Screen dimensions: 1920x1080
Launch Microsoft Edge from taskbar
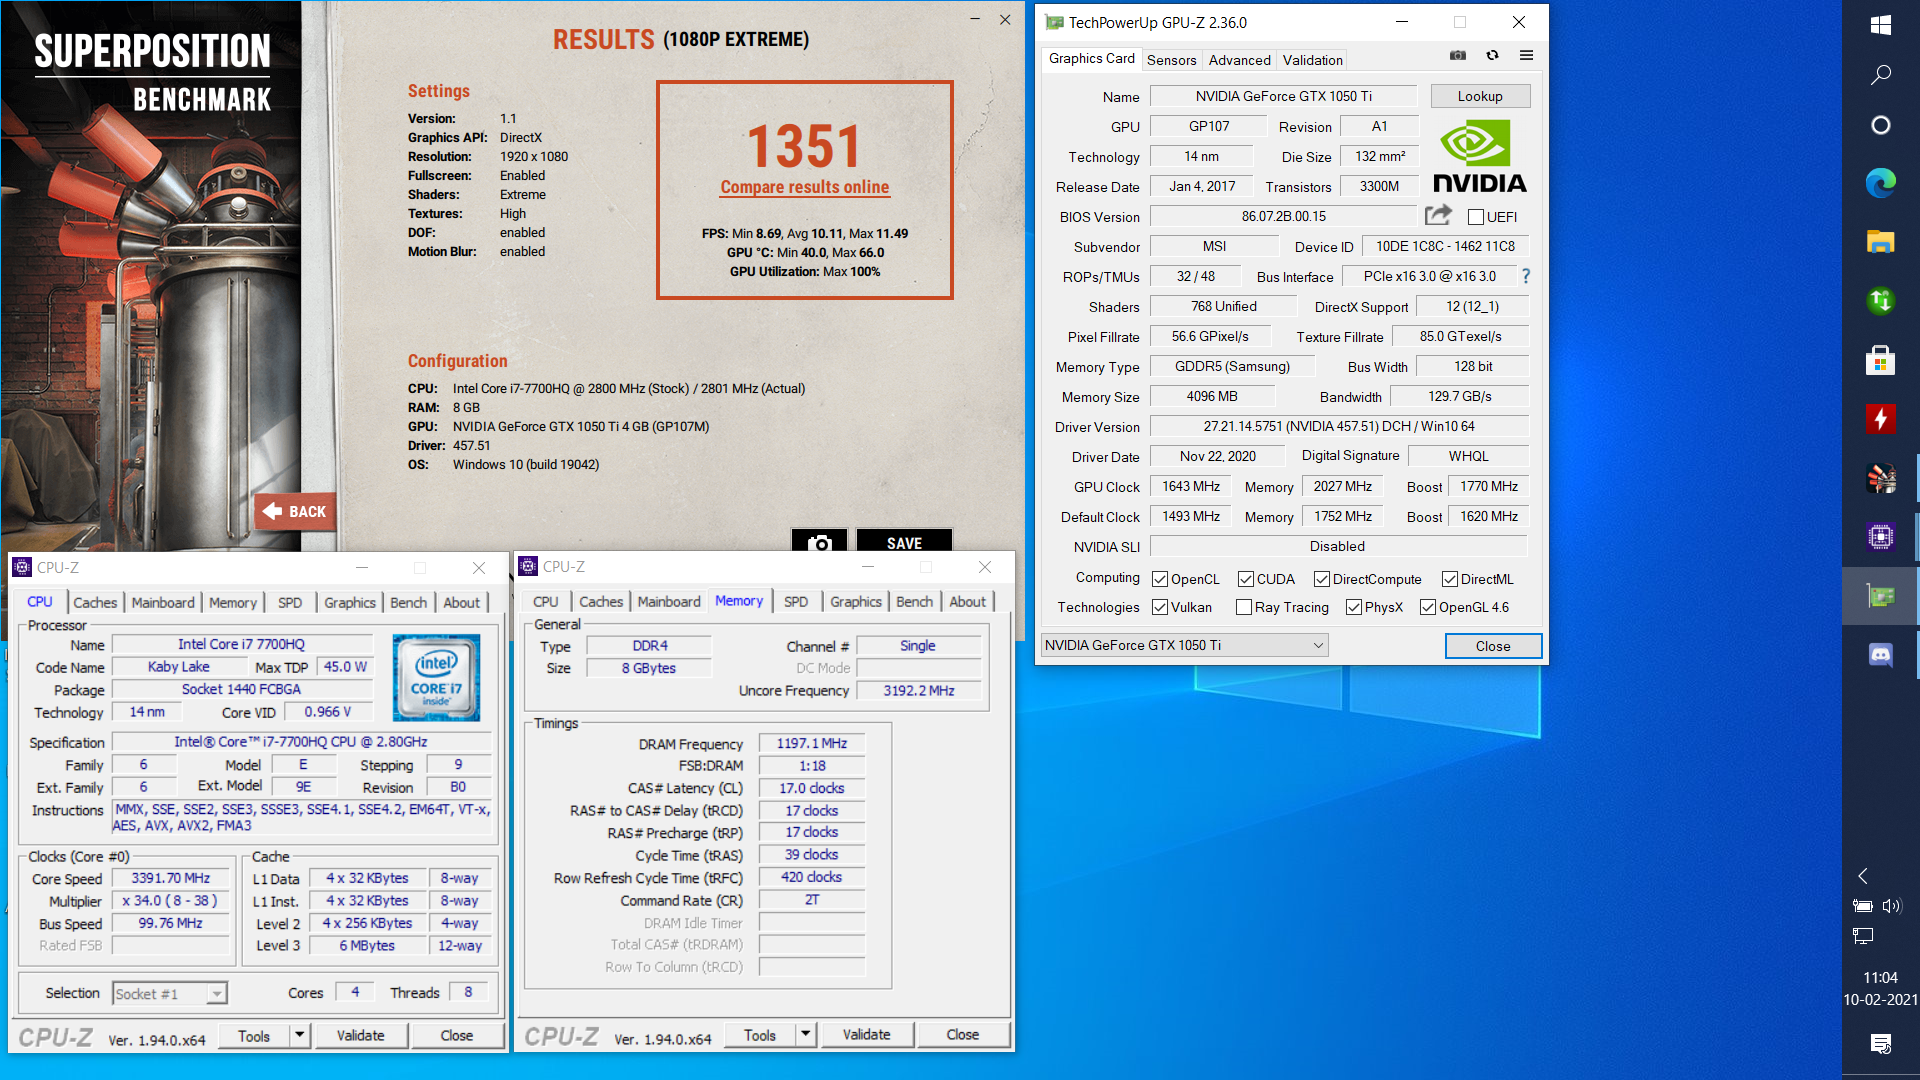[x=1880, y=183]
